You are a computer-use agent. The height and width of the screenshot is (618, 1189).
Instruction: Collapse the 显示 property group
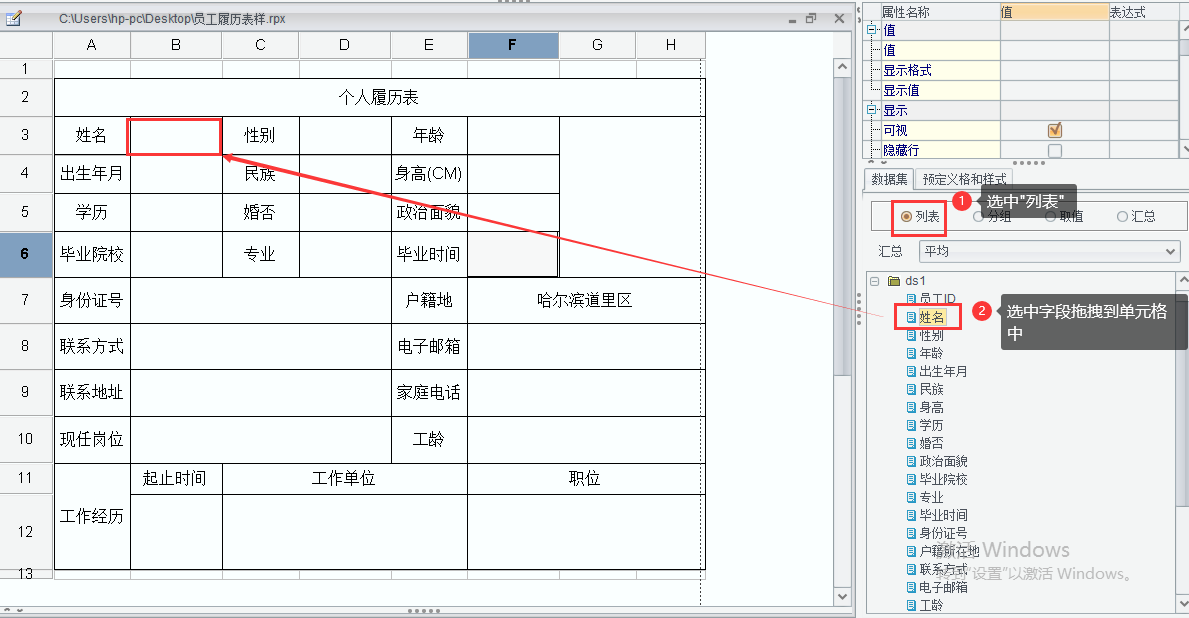(x=871, y=110)
